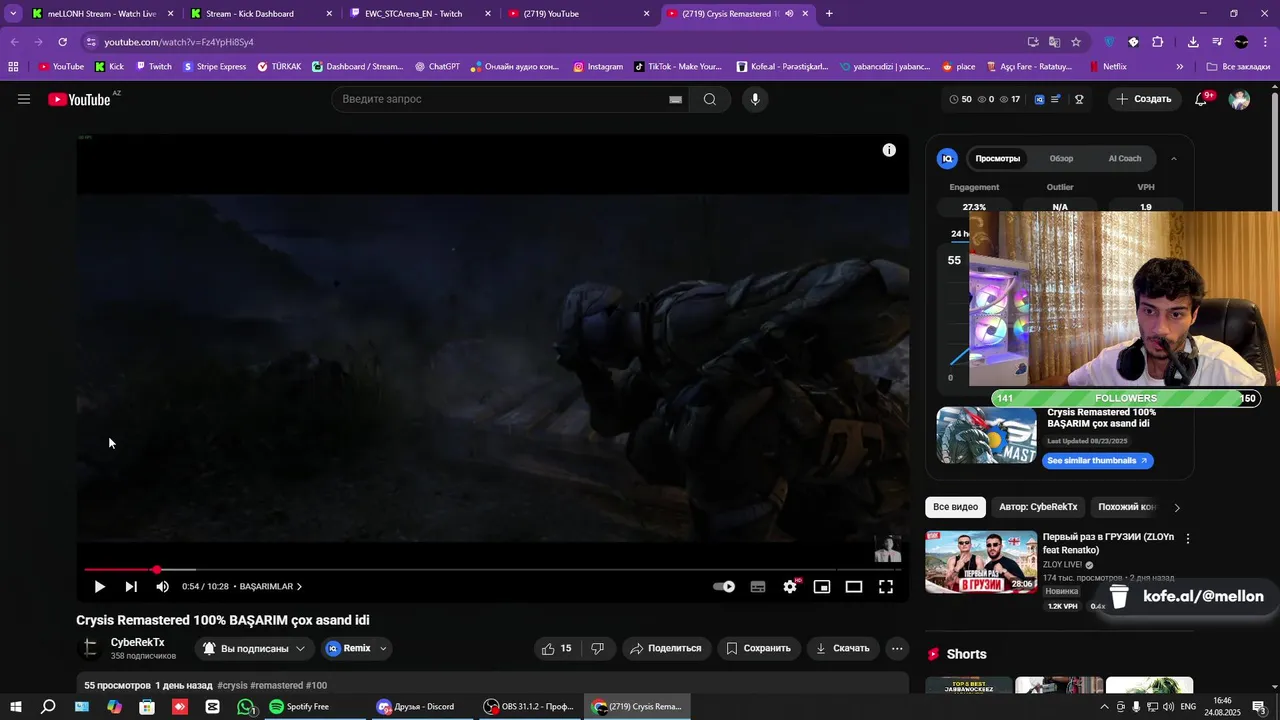Open a new browser tab
The width and height of the screenshot is (1280, 720).
point(829,14)
